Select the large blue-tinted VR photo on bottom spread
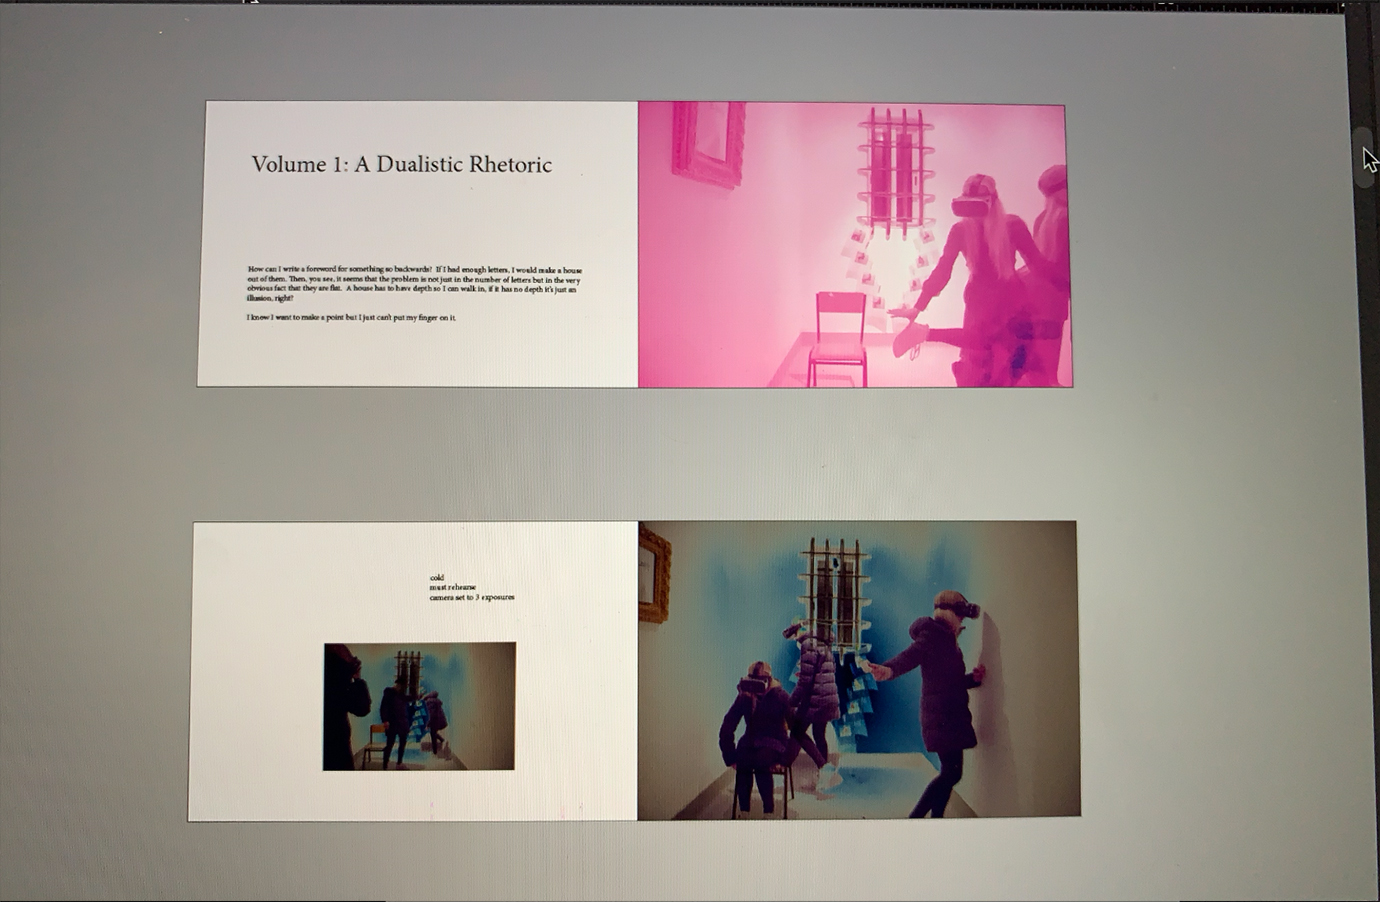 [858, 669]
